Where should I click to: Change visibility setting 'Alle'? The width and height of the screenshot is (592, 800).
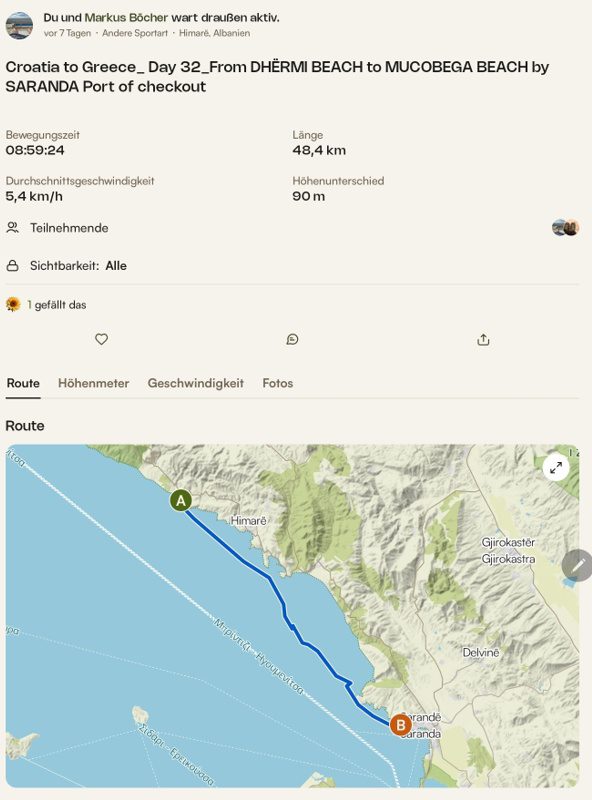[116, 266]
